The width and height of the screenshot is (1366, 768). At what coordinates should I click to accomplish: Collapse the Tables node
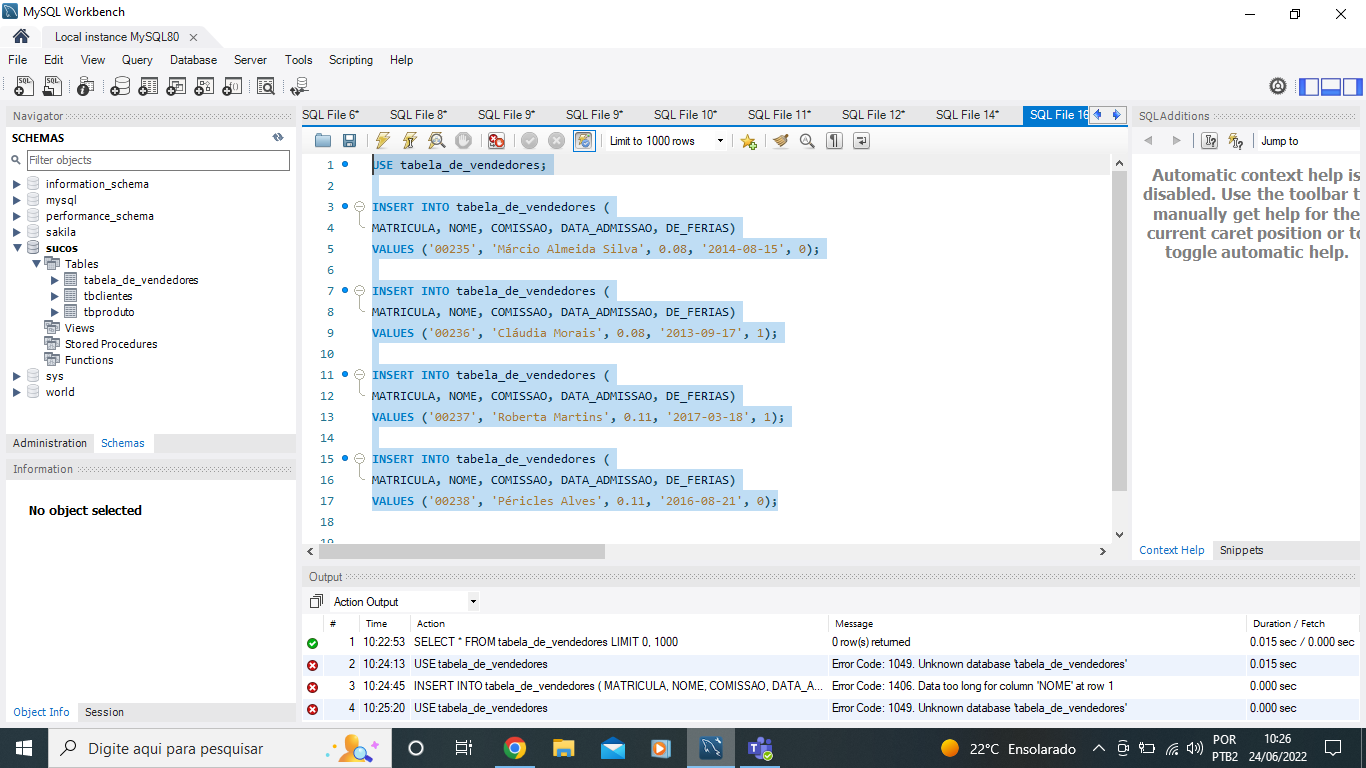point(36,264)
